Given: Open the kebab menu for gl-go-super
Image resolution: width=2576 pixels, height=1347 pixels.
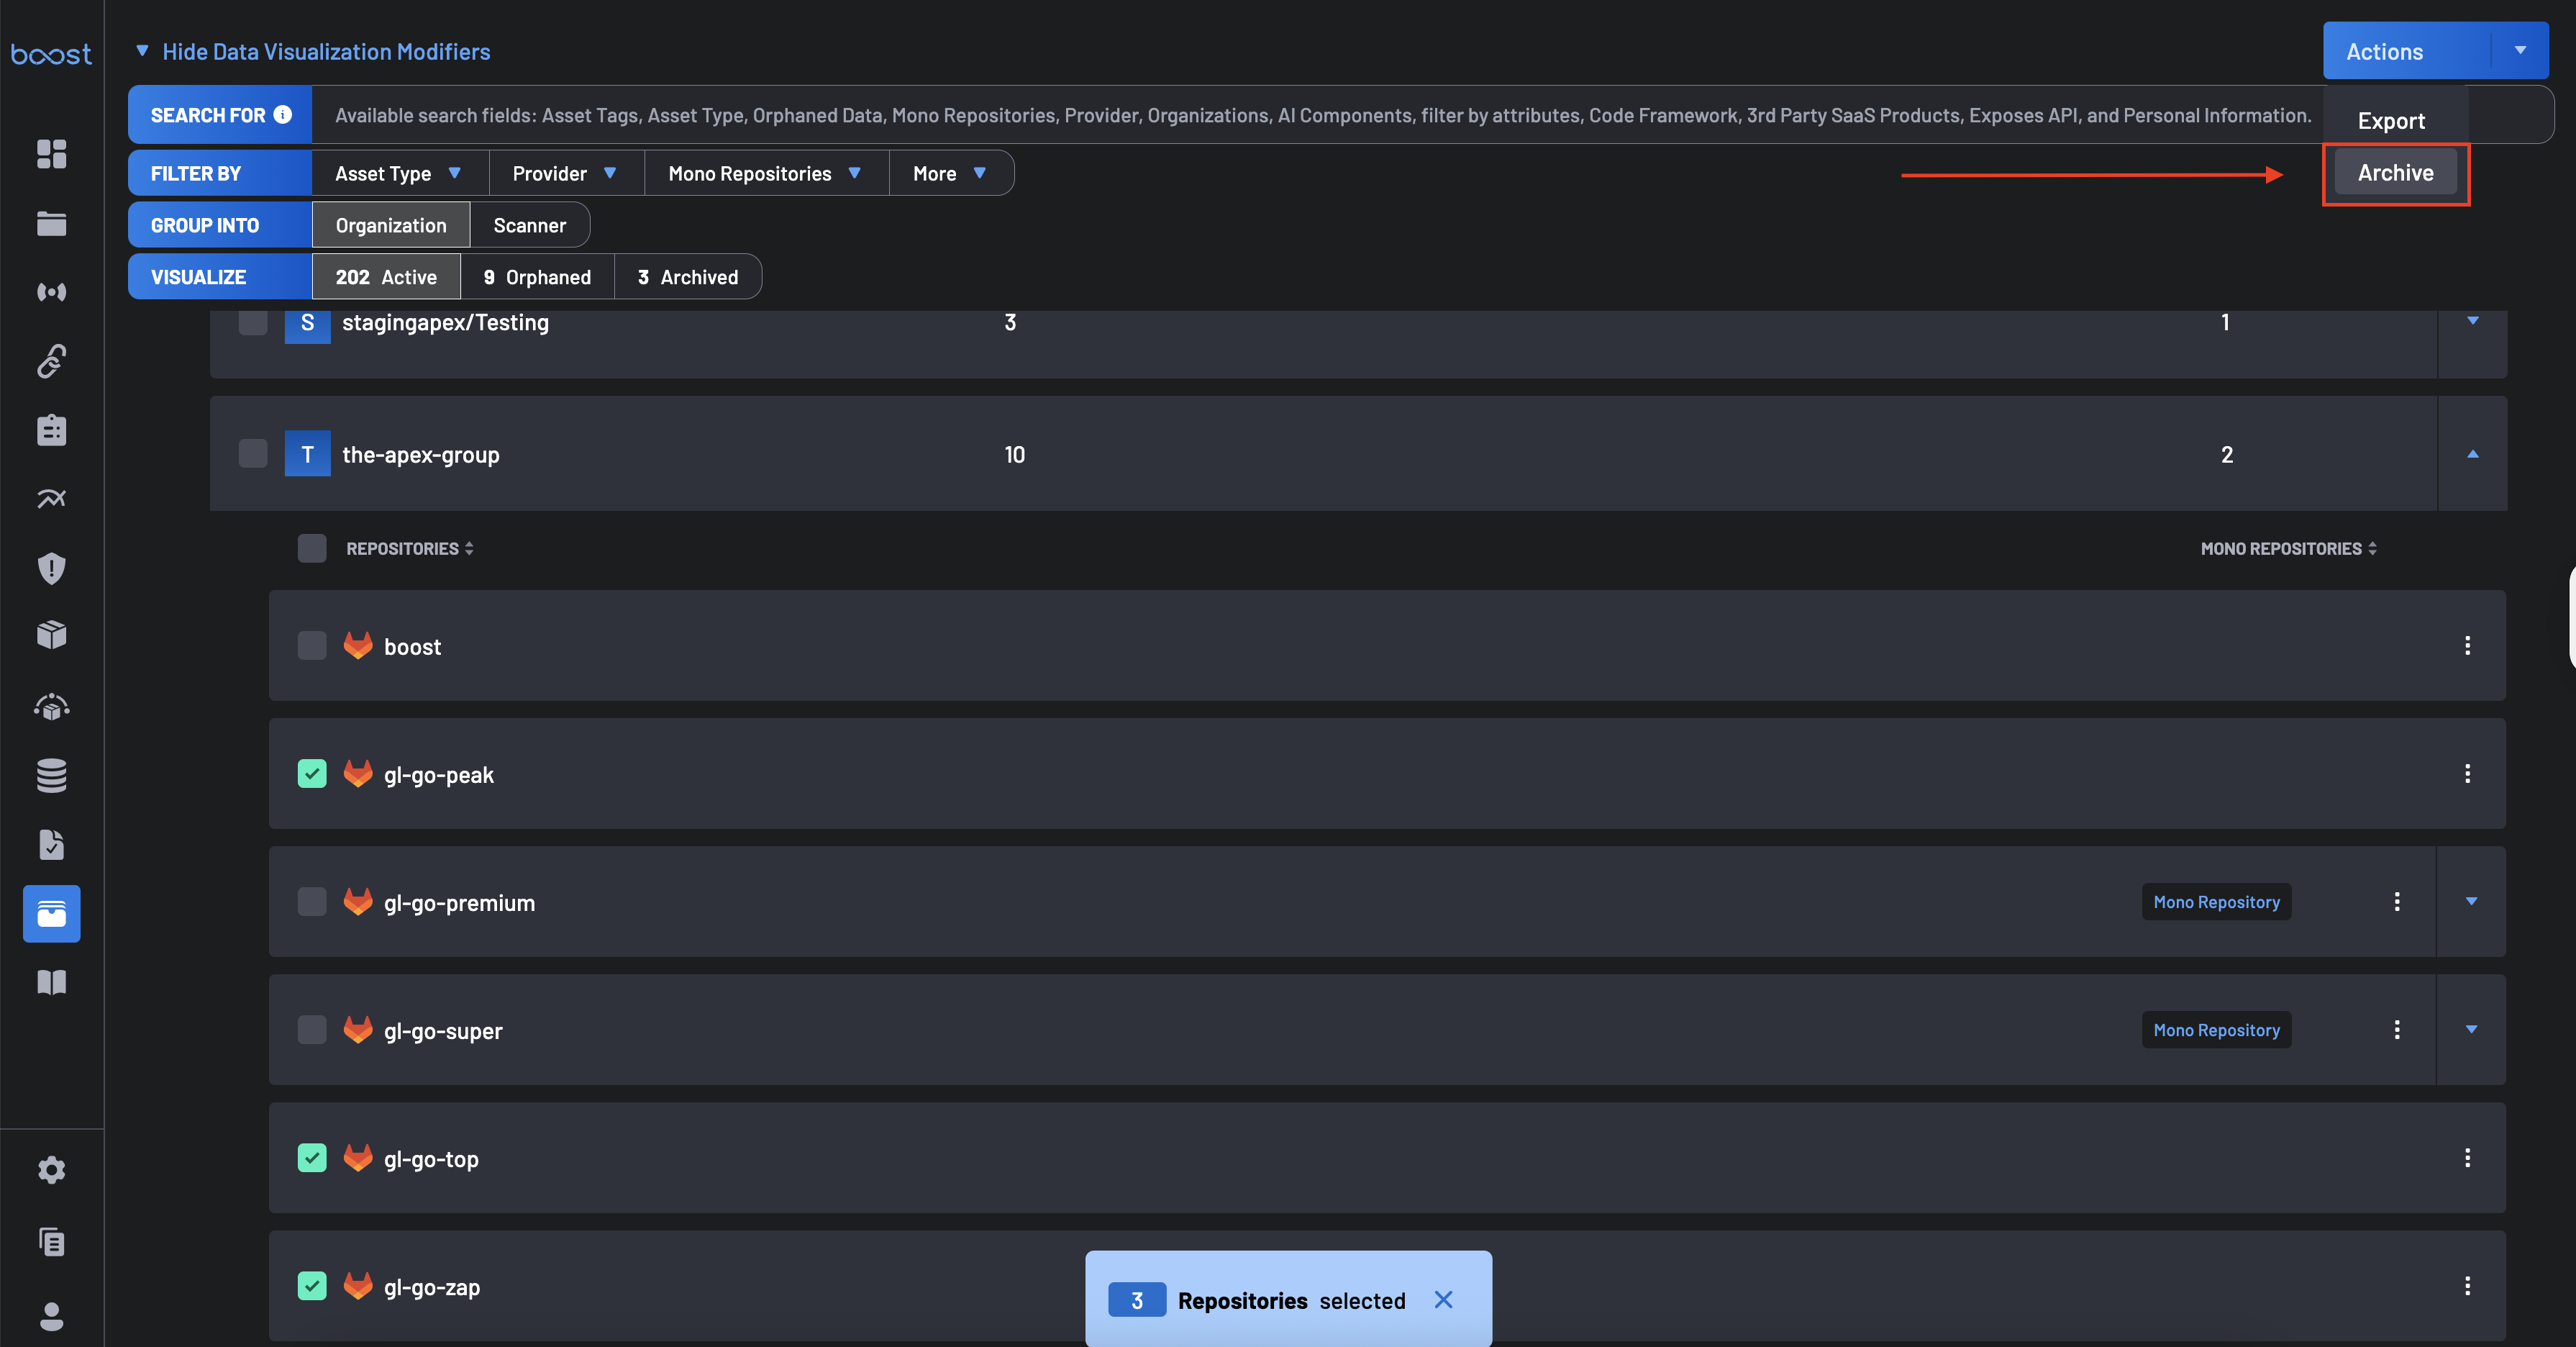Looking at the screenshot, I should tap(2397, 1029).
